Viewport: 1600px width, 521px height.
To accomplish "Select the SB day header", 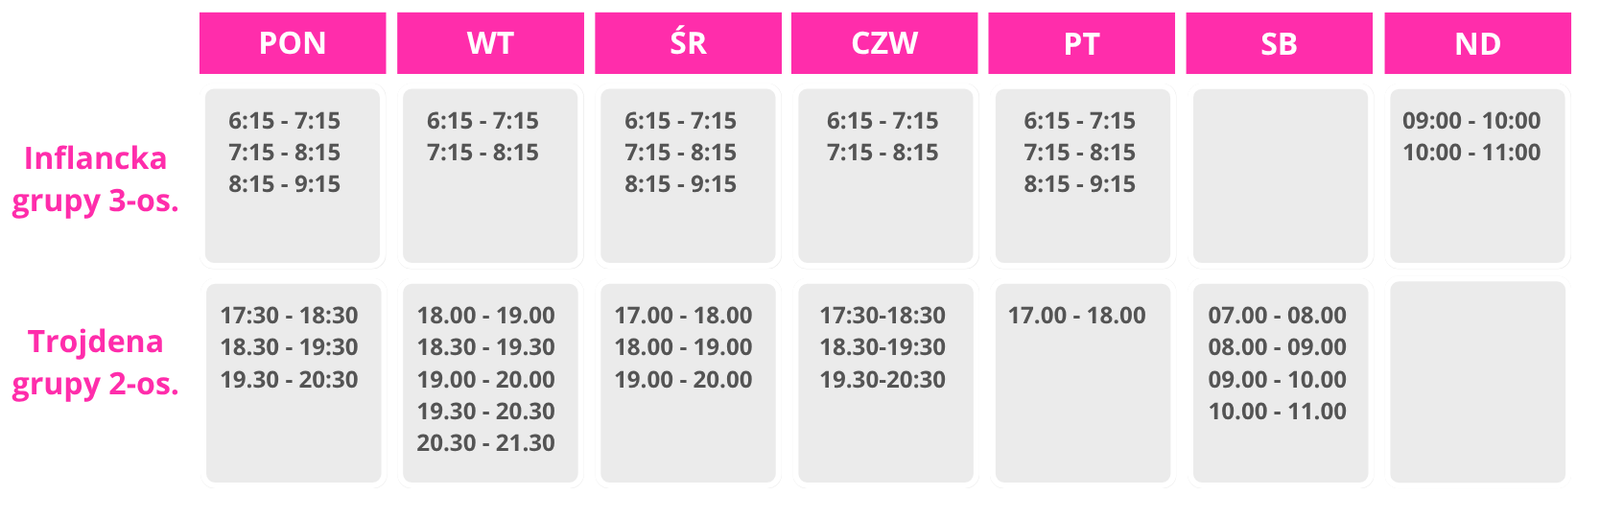I will point(1279,43).
